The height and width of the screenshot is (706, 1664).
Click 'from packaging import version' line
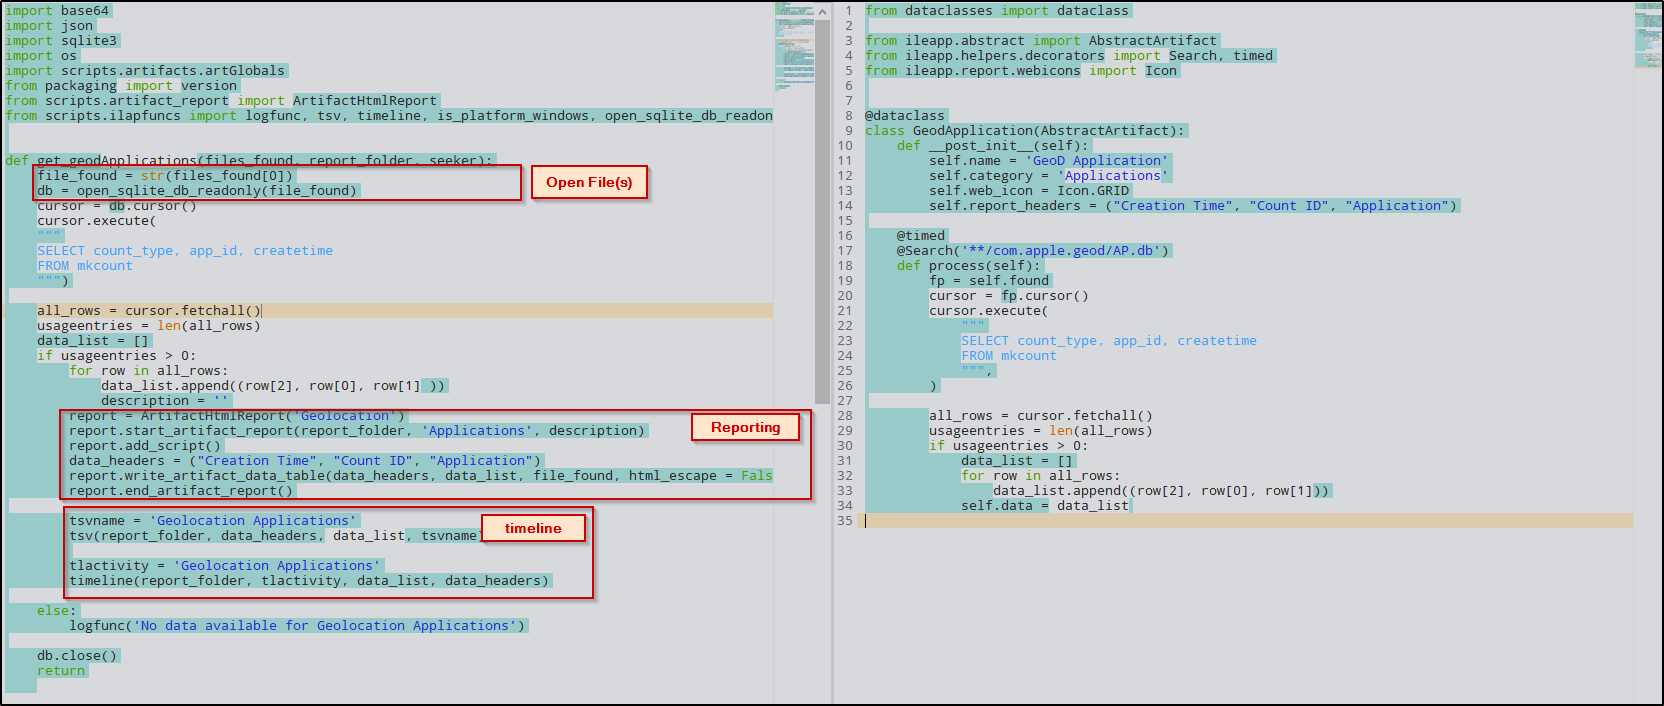click(x=121, y=86)
